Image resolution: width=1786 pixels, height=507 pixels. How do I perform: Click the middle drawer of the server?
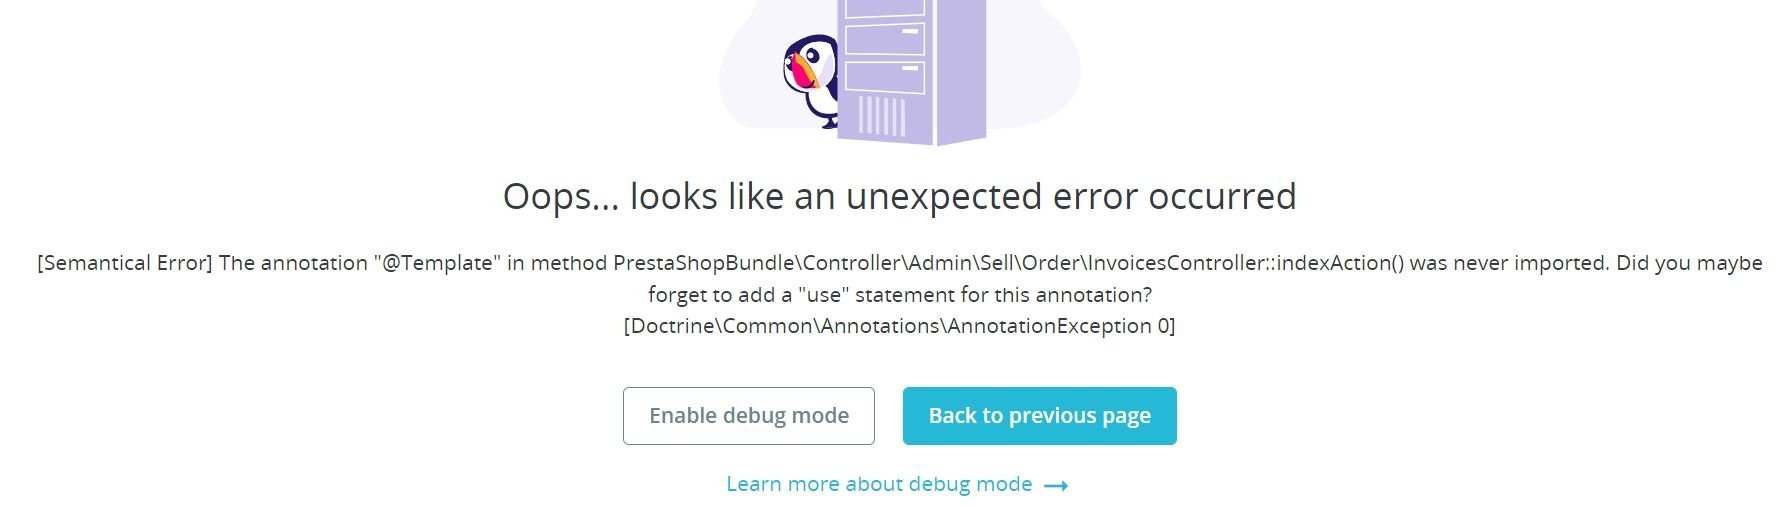coord(885,40)
